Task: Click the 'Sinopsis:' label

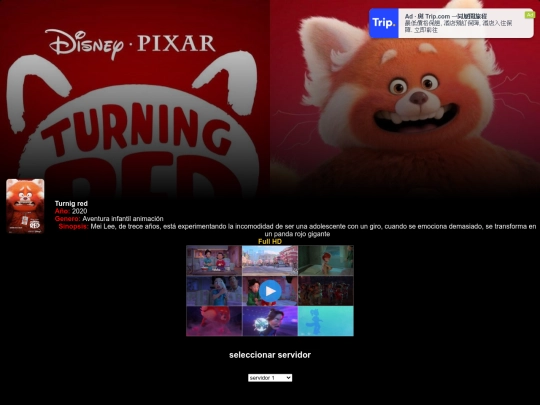Action: click(73, 226)
